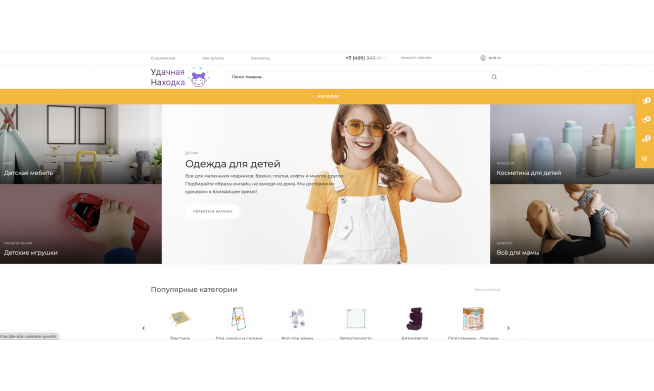Show next popular categories with right arrow

pos(508,328)
